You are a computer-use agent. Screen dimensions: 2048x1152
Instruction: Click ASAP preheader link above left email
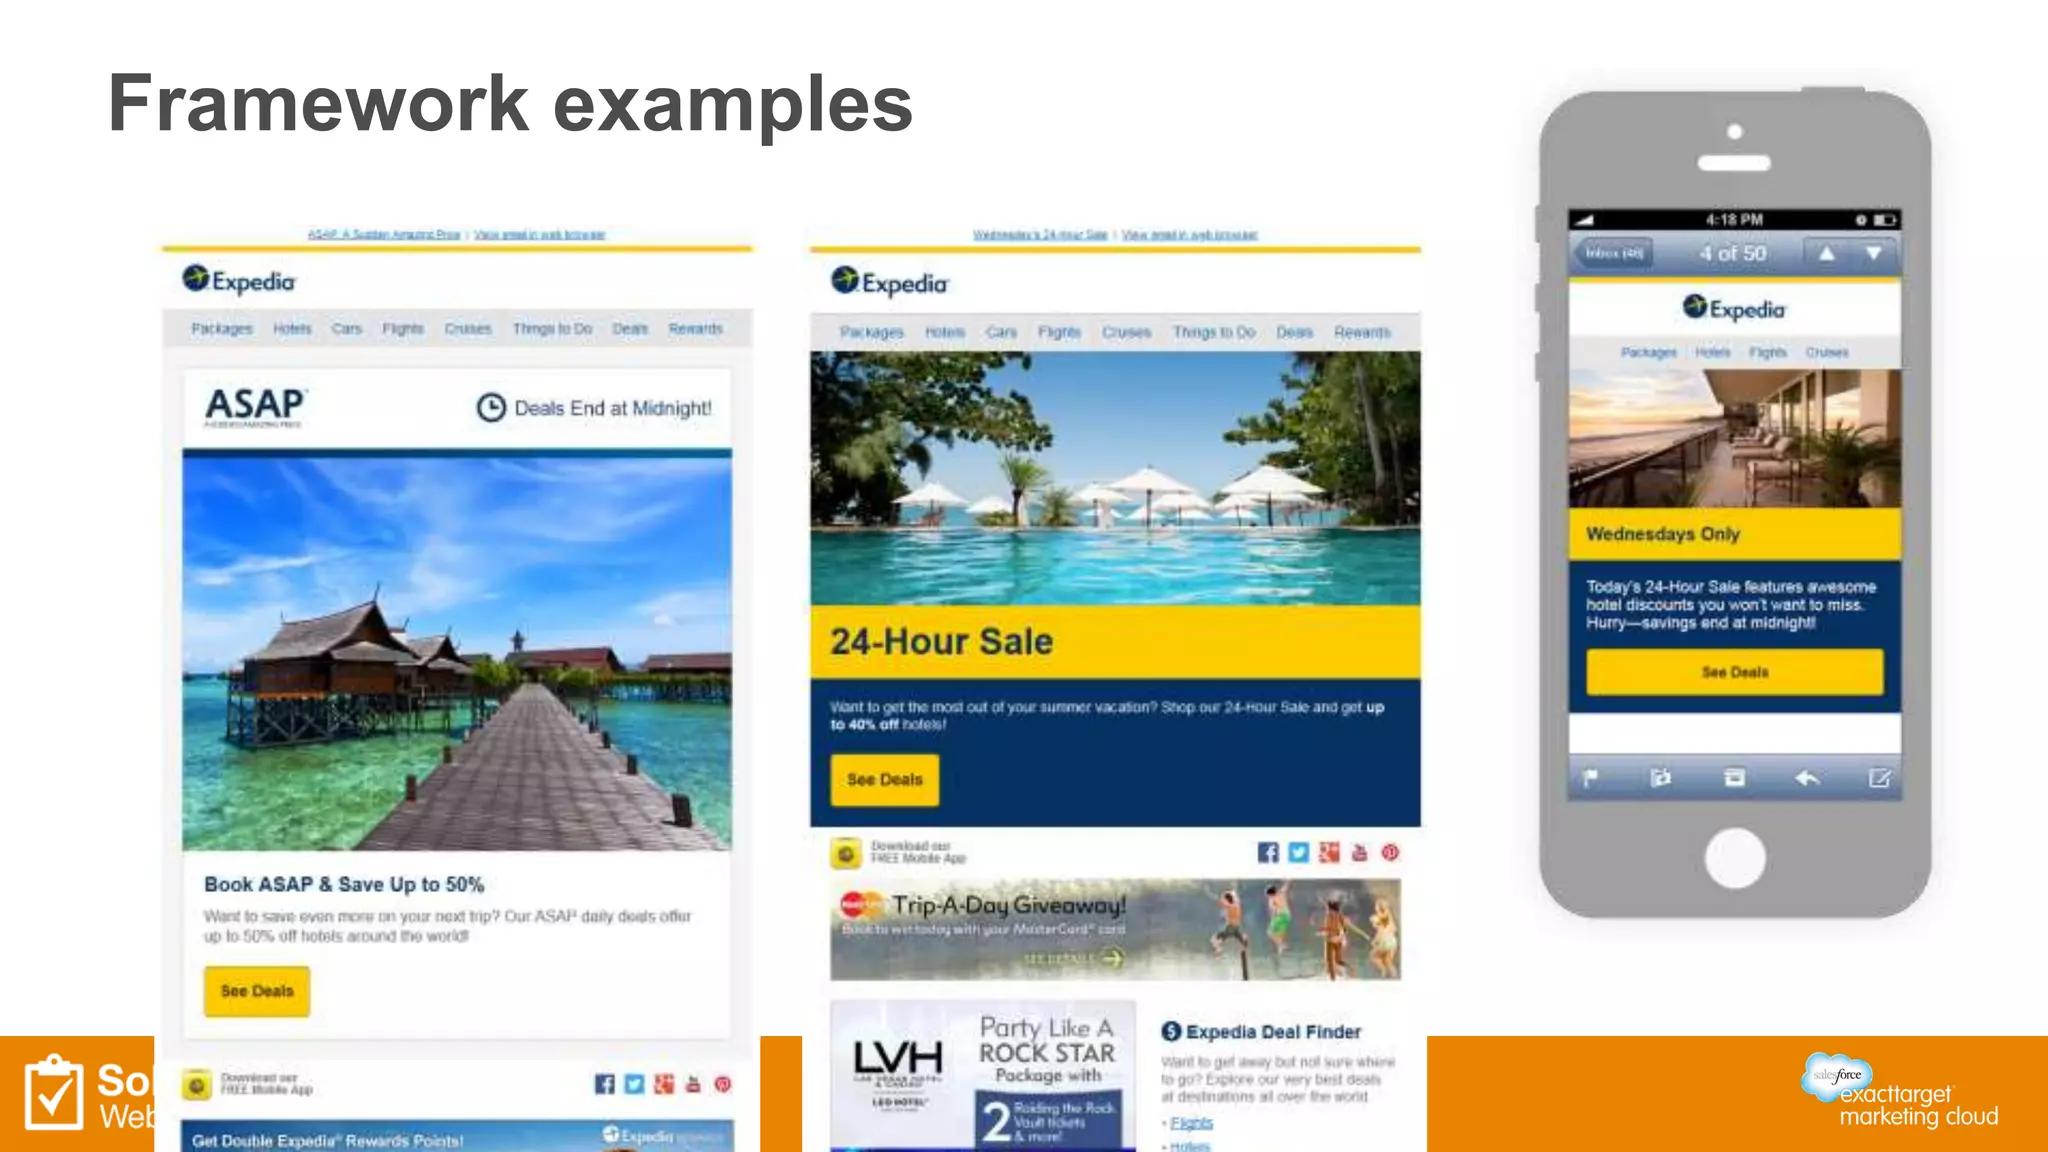point(384,235)
